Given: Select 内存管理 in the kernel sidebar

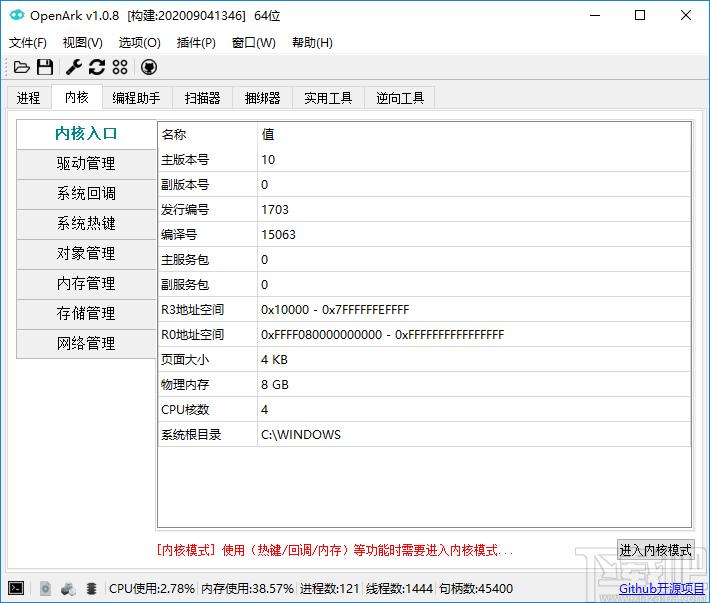Looking at the screenshot, I should coord(86,284).
